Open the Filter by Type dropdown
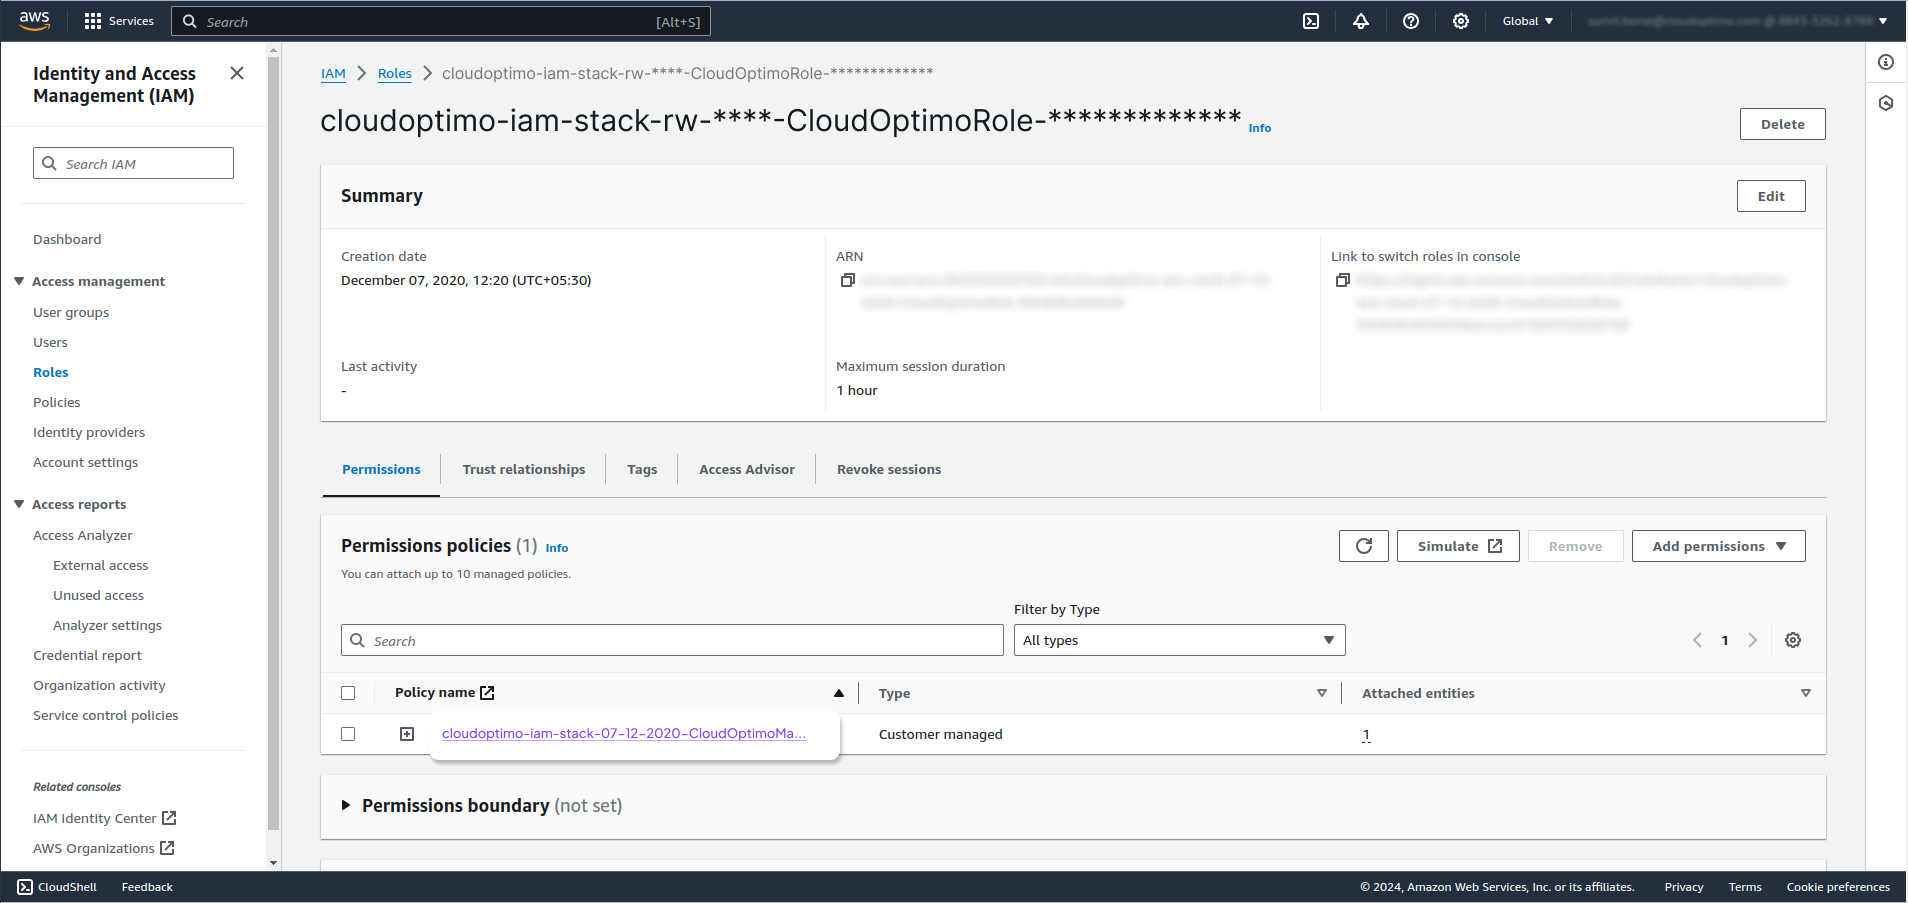Screen dimensions: 1908x903 click(1179, 640)
